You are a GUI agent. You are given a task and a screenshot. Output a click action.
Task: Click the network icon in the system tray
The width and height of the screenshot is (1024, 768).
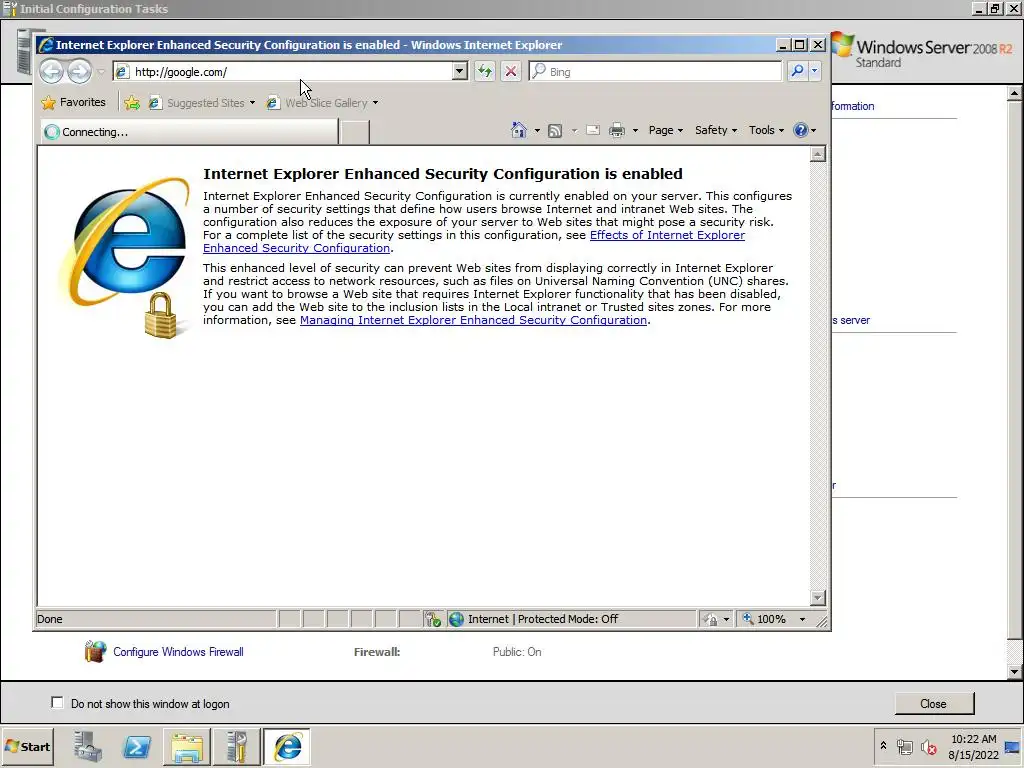click(x=904, y=746)
